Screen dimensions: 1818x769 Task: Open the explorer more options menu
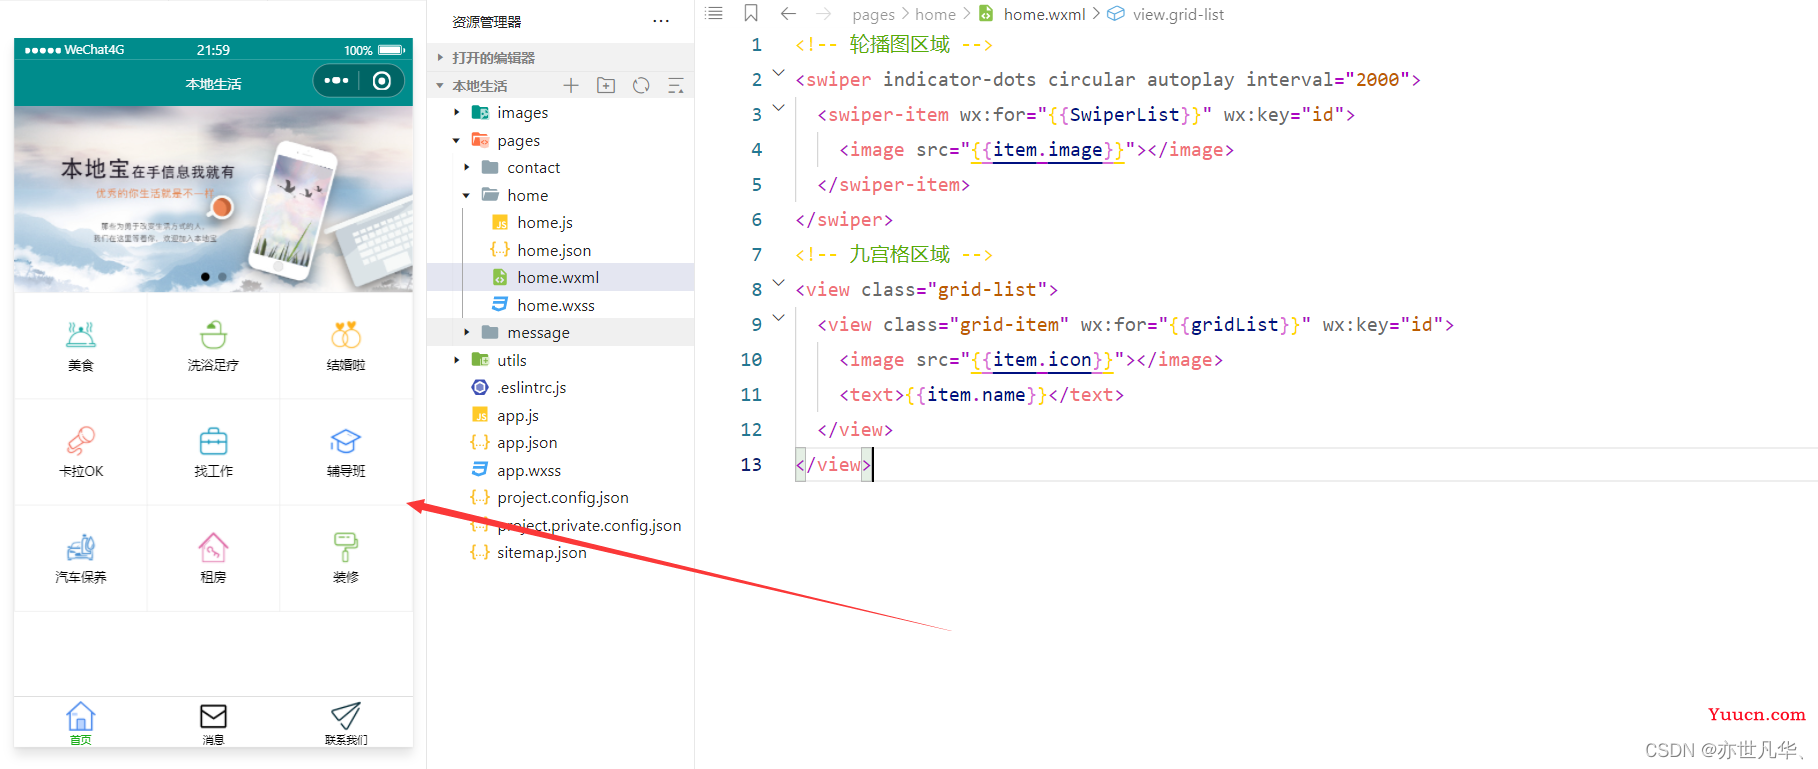661,21
